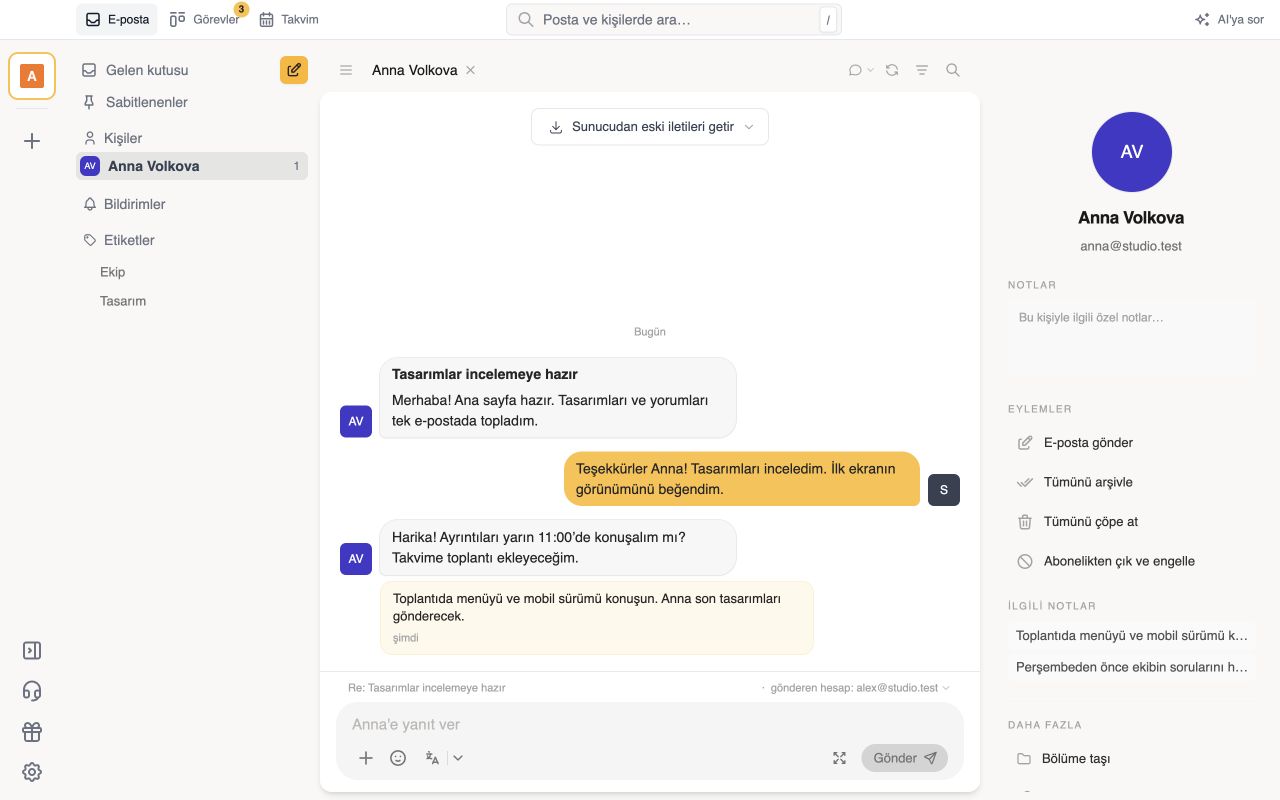1280x800 pixels.
Task: Switch to the Görevler tab
Action: (204, 19)
